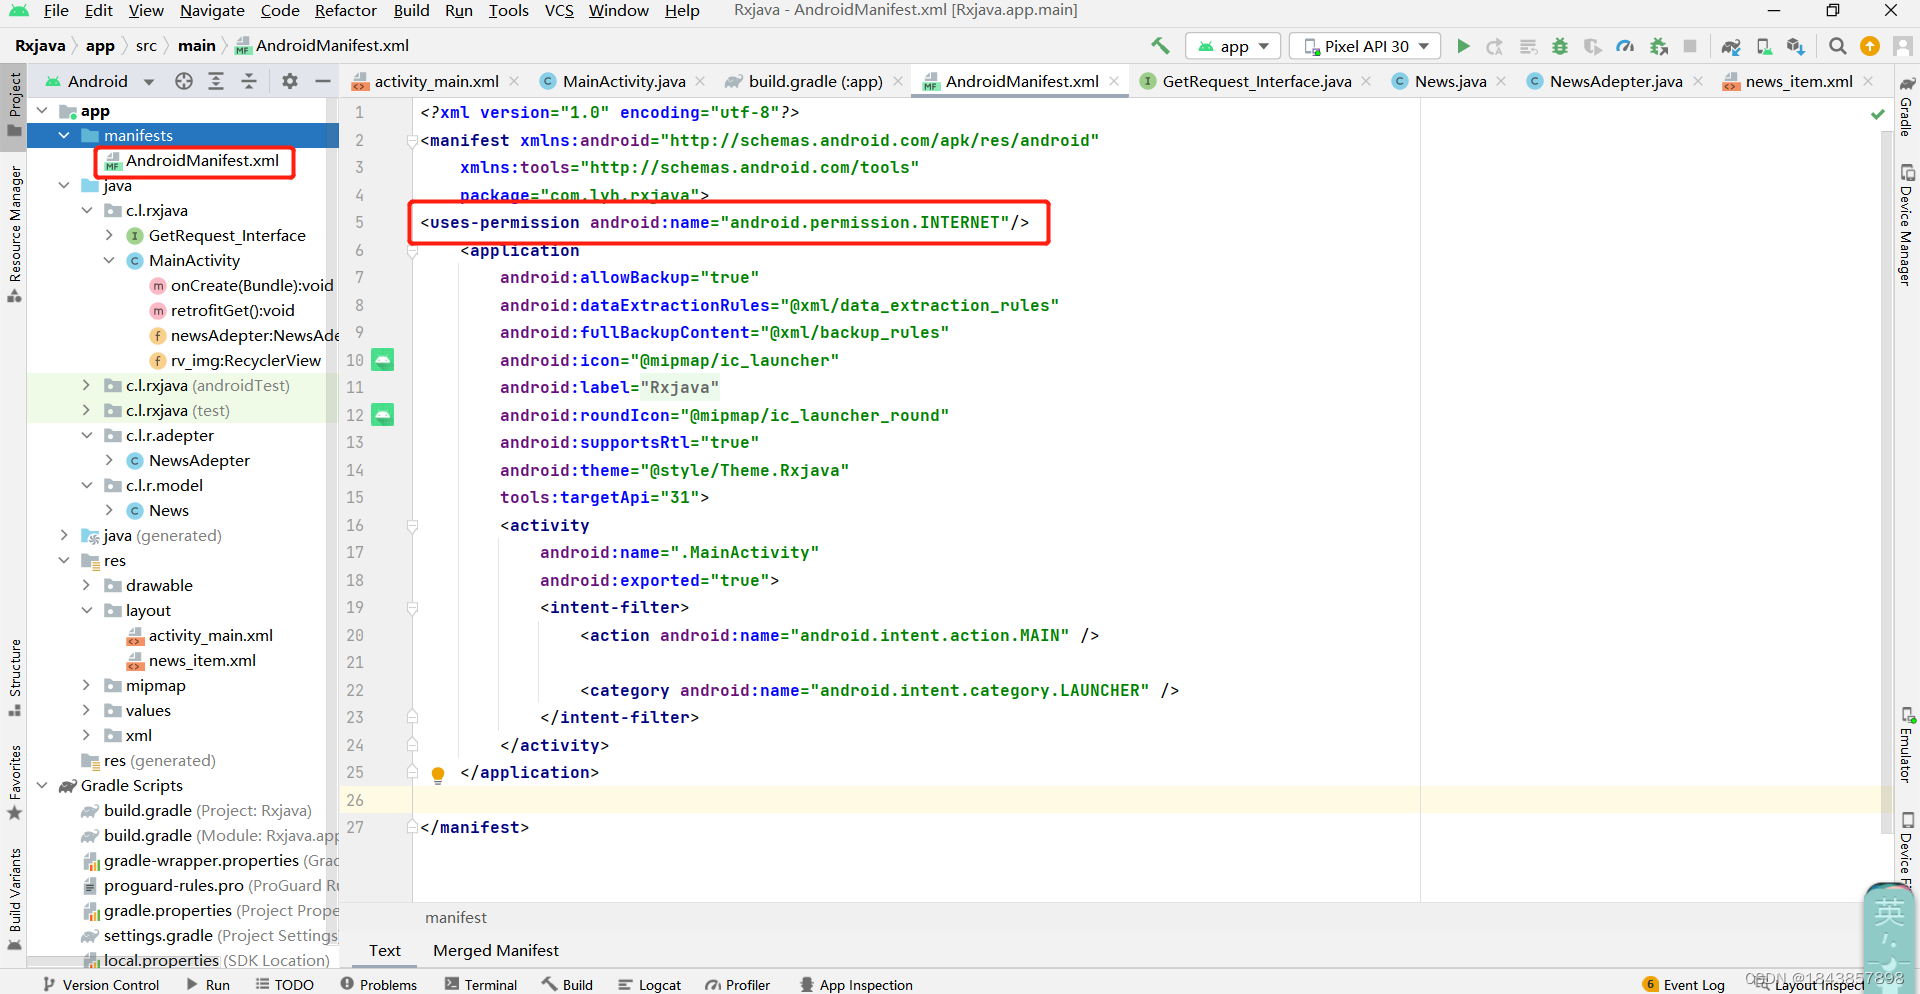Open the Refactor menu
The height and width of the screenshot is (994, 1920).
(x=345, y=11)
